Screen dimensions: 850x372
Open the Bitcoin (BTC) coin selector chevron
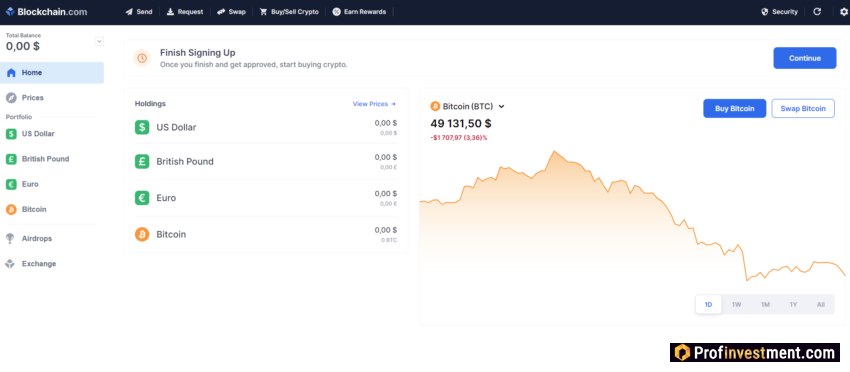(x=501, y=107)
